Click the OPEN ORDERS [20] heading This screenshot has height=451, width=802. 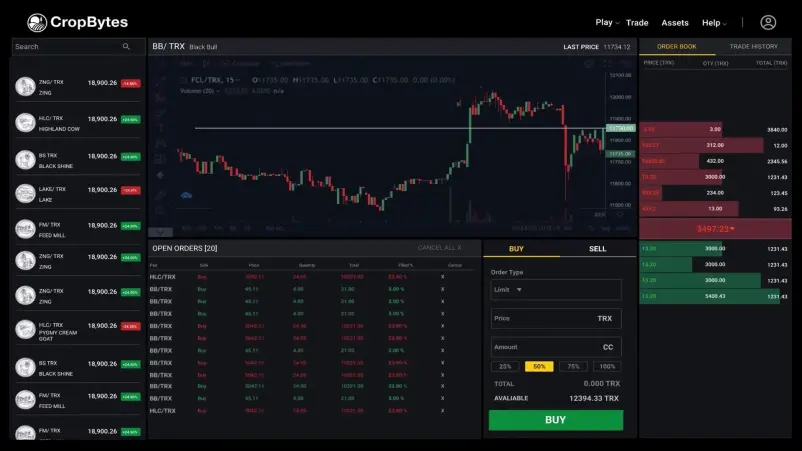185,248
